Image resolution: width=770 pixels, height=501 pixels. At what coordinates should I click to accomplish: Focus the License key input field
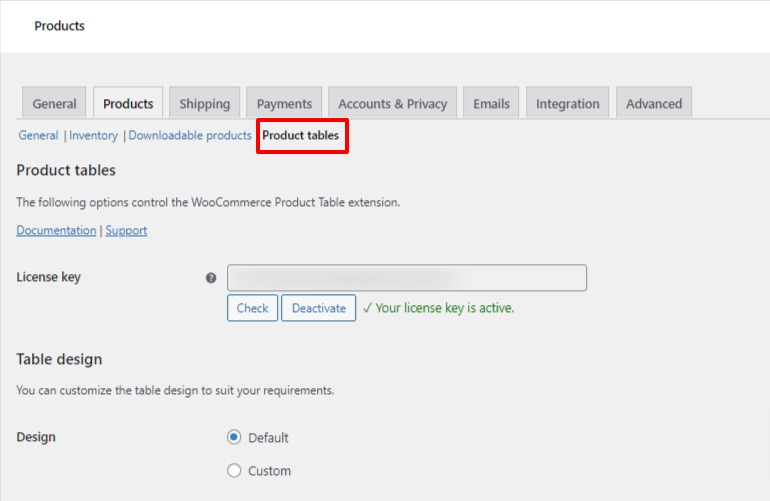406,278
